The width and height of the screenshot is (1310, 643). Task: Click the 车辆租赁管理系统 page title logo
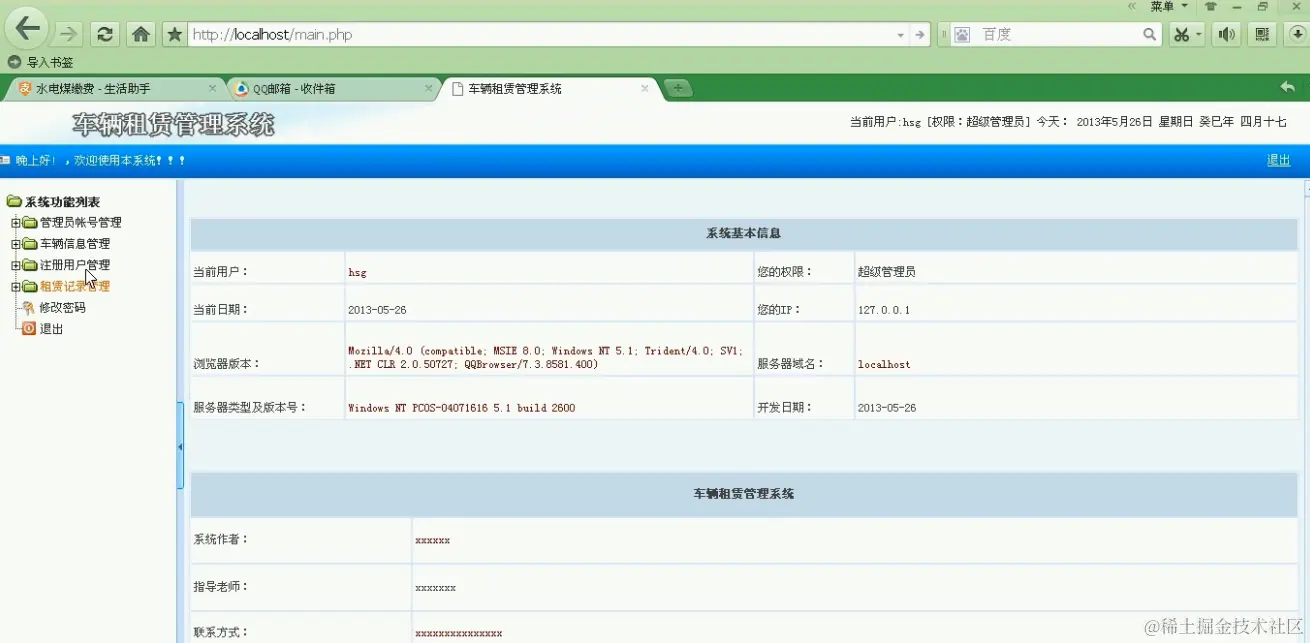pyautogui.click(x=173, y=125)
